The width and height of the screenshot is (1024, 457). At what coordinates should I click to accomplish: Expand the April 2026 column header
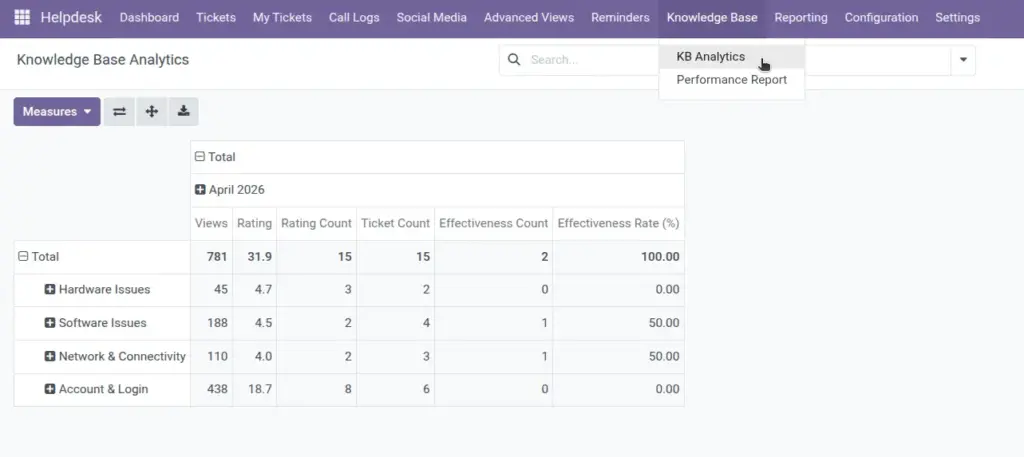[x=230, y=190]
